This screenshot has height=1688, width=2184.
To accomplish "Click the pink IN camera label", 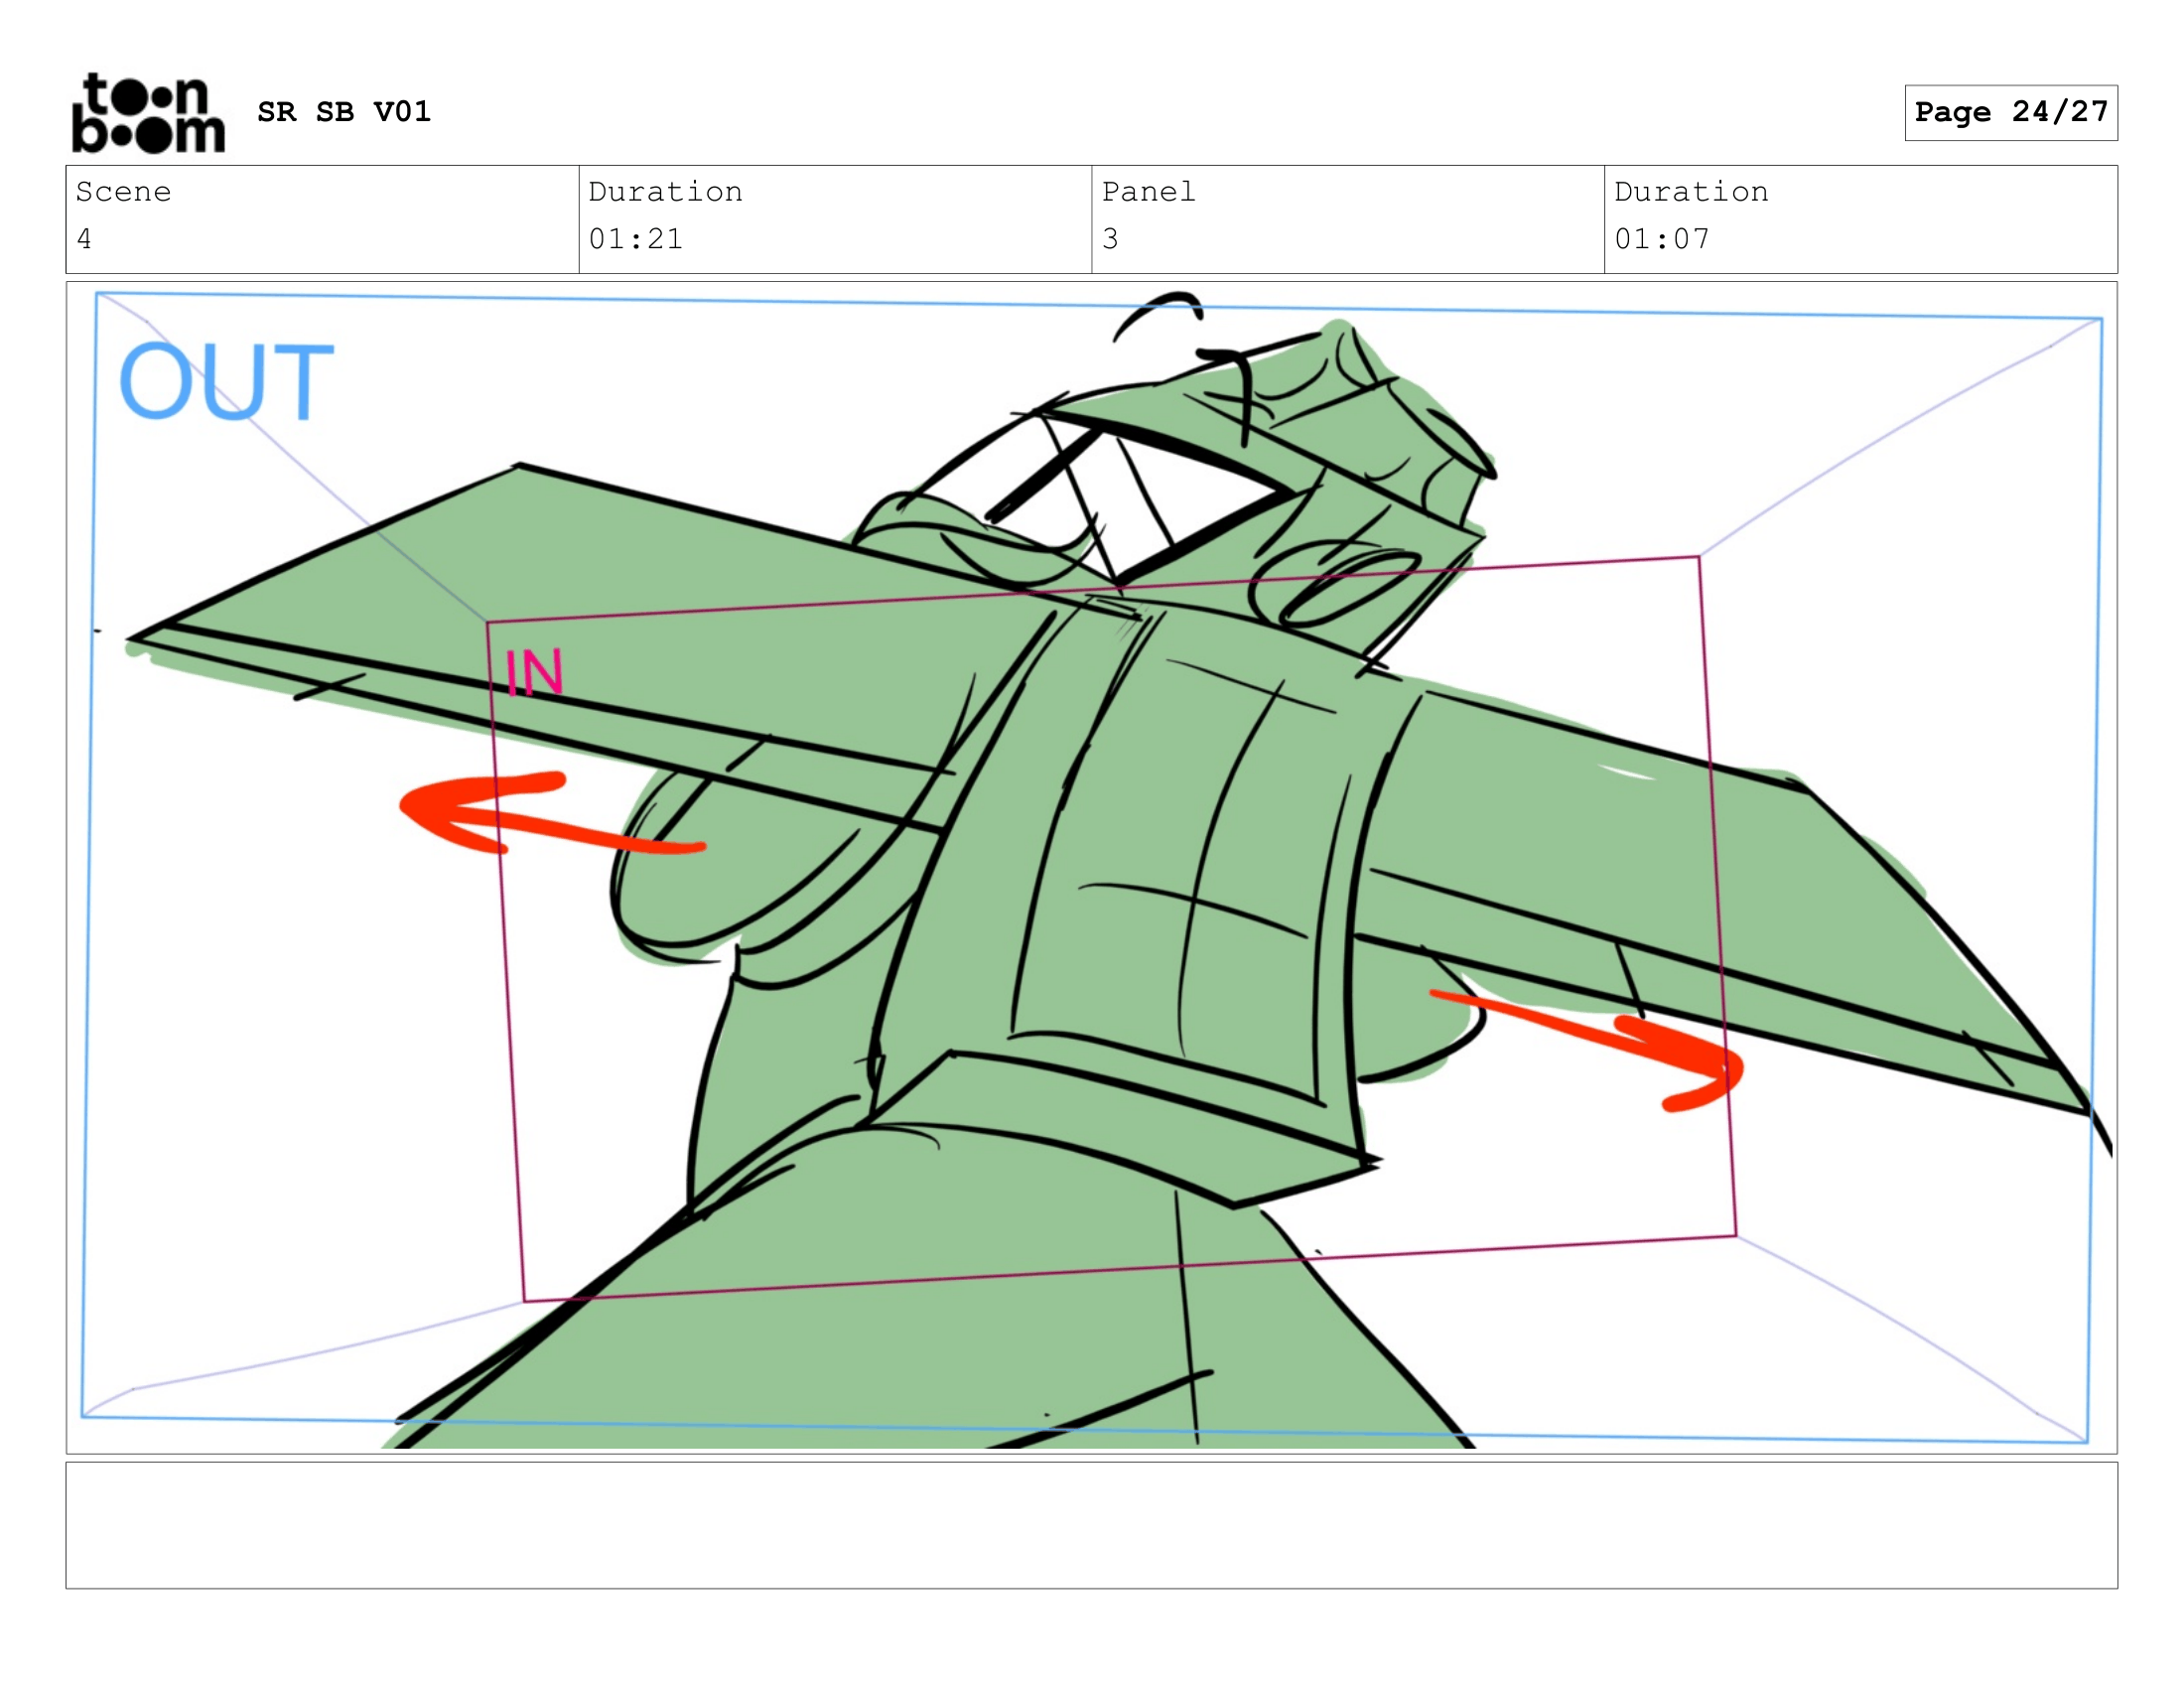I will 534,672.
